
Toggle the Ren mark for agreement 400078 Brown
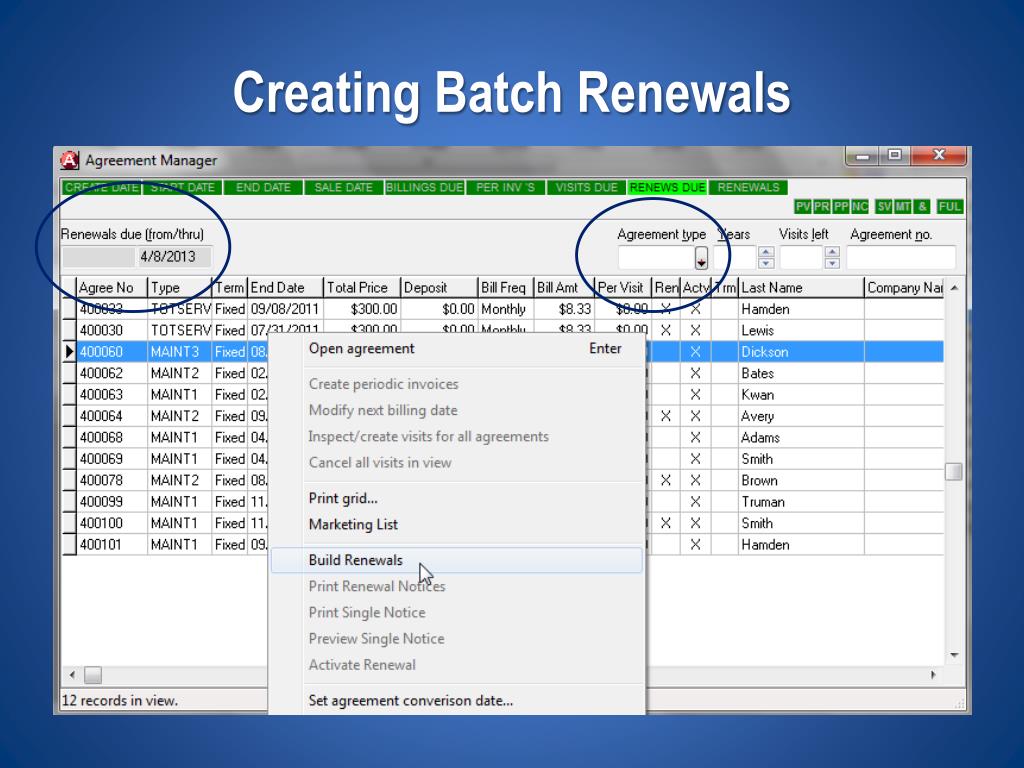[x=666, y=480]
